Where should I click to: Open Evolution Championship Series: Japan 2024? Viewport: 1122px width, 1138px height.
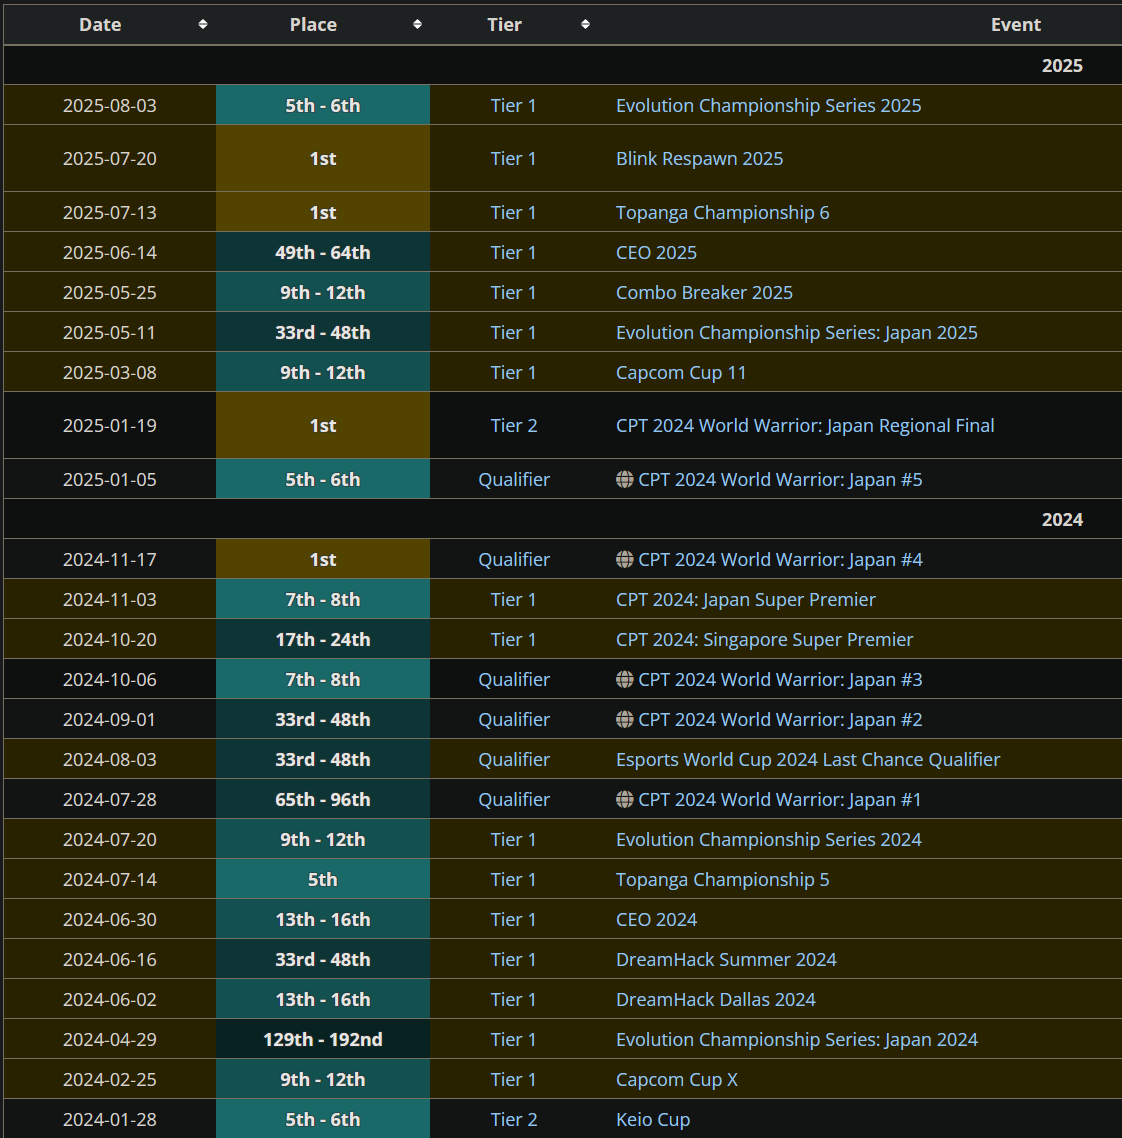pos(797,1039)
